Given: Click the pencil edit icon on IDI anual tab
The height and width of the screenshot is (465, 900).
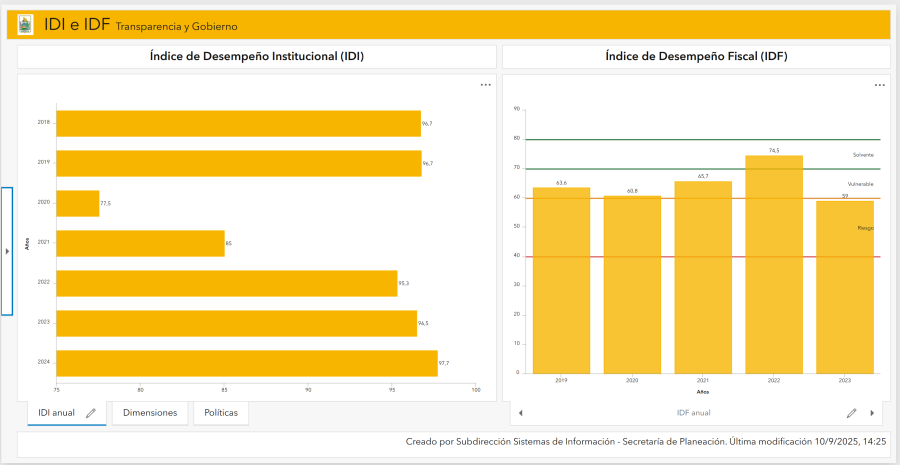Looking at the screenshot, I should (x=91, y=413).
